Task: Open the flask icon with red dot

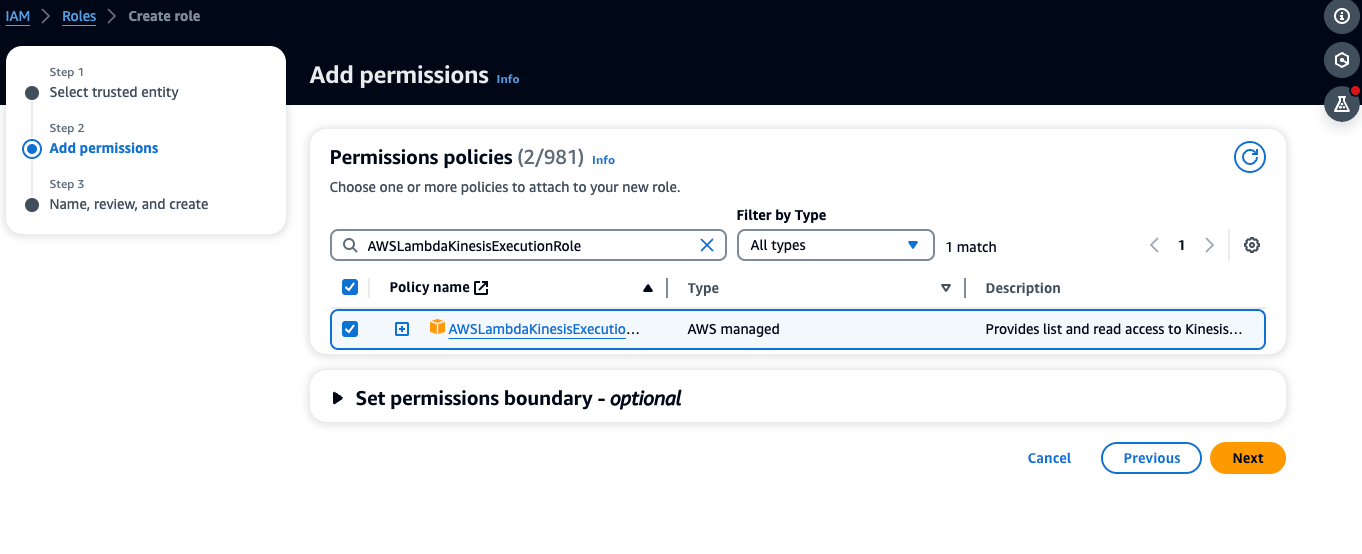Action: pos(1342,104)
